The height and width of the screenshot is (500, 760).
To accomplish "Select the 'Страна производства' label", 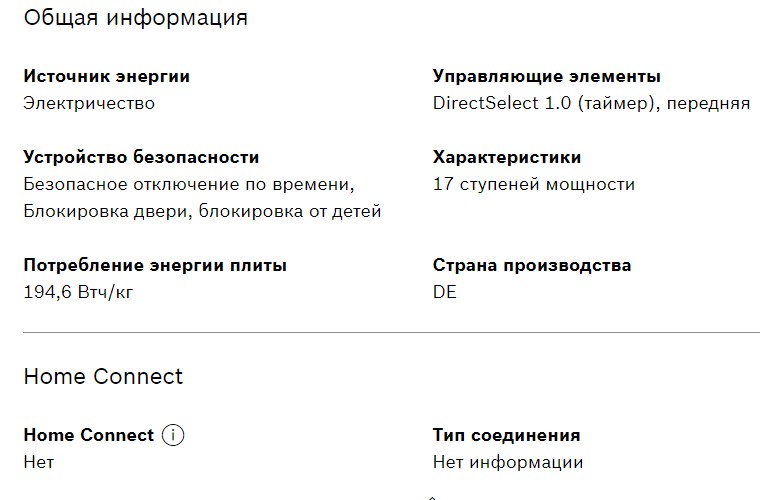I will (x=531, y=265).
